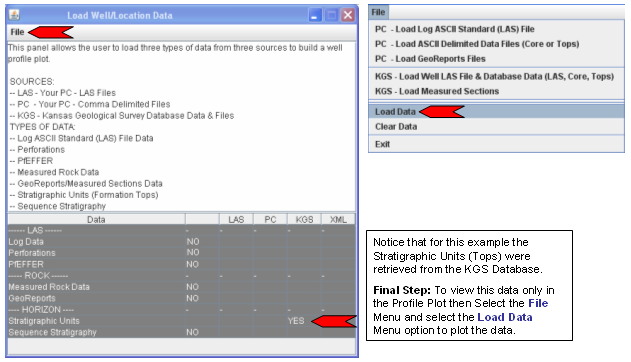
Task: Click the PC column header
Action: coord(270,219)
